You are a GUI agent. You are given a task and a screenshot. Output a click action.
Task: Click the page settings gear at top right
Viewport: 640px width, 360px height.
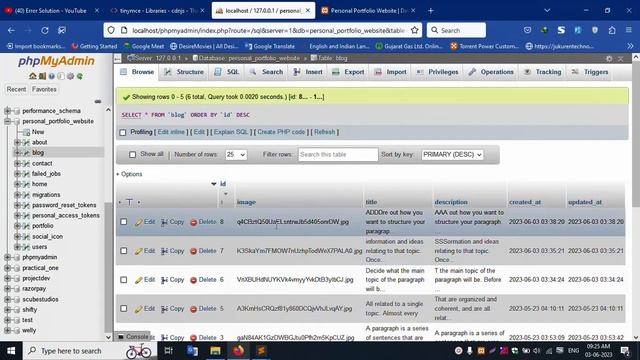[x=609, y=59]
